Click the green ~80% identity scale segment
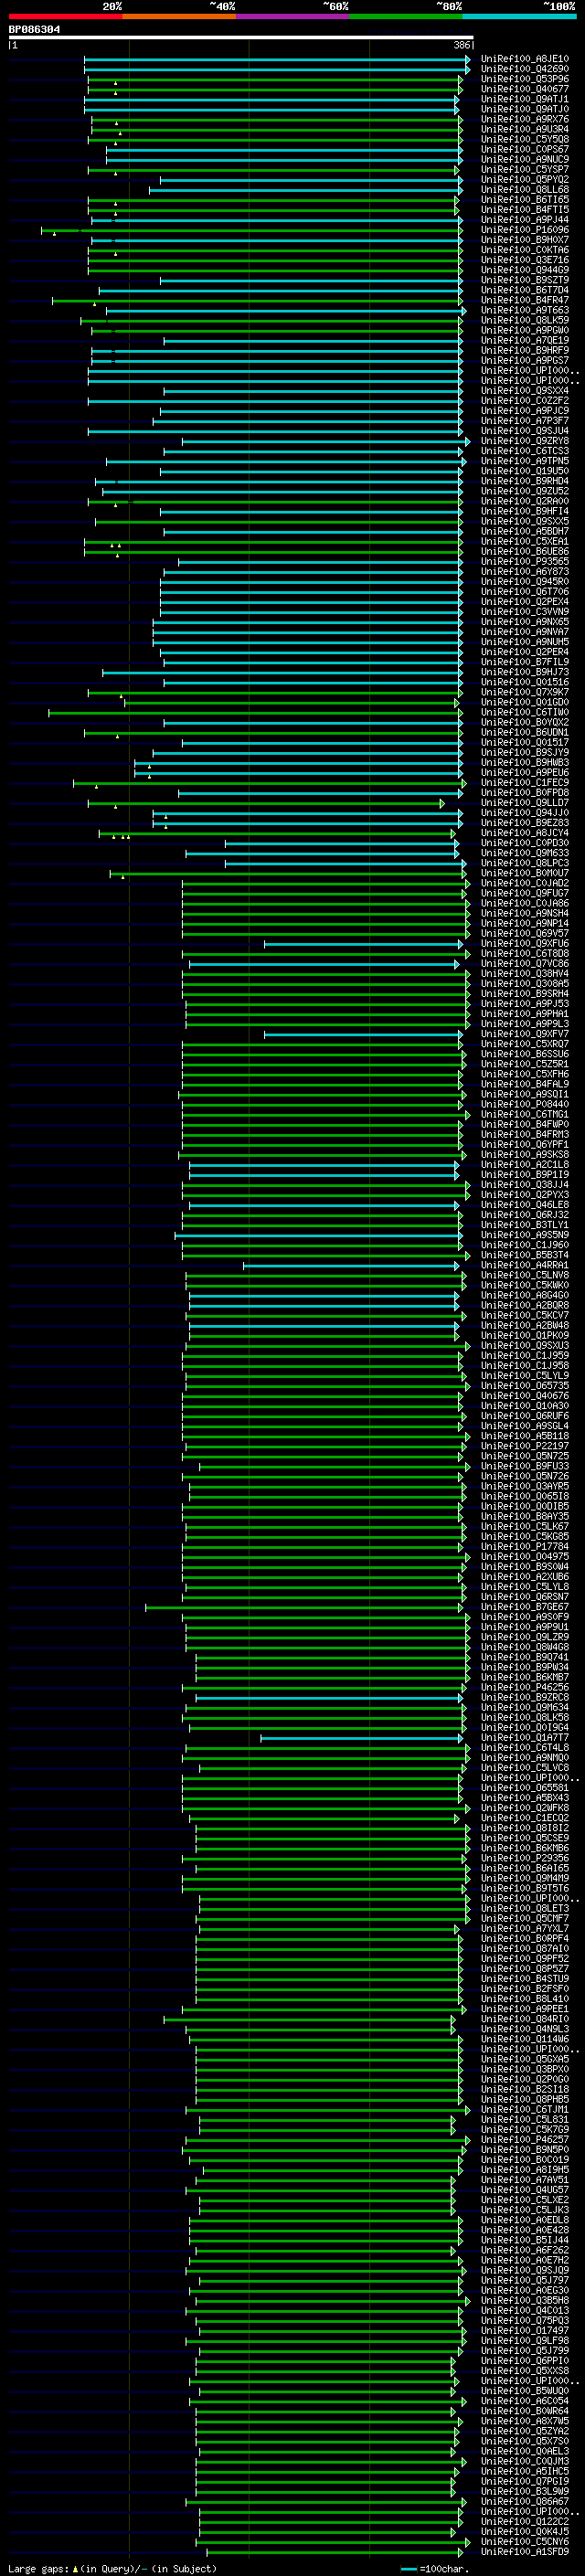The height and width of the screenshot is (2576, 585). pos(406,17)
